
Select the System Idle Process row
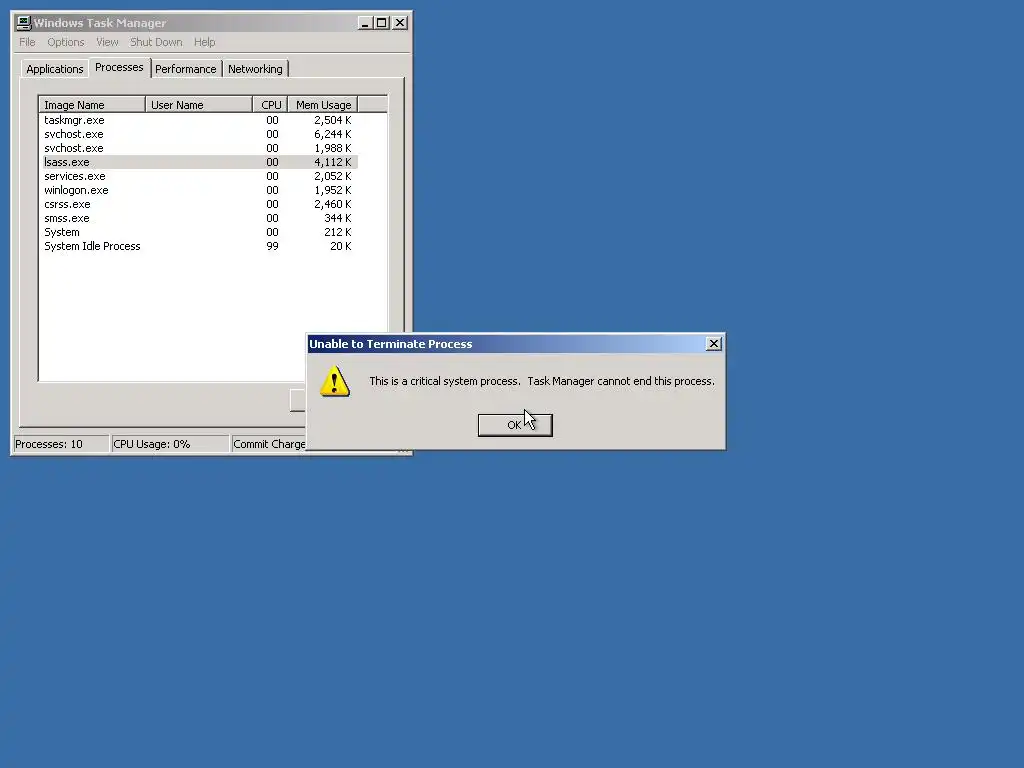(199, 246)
